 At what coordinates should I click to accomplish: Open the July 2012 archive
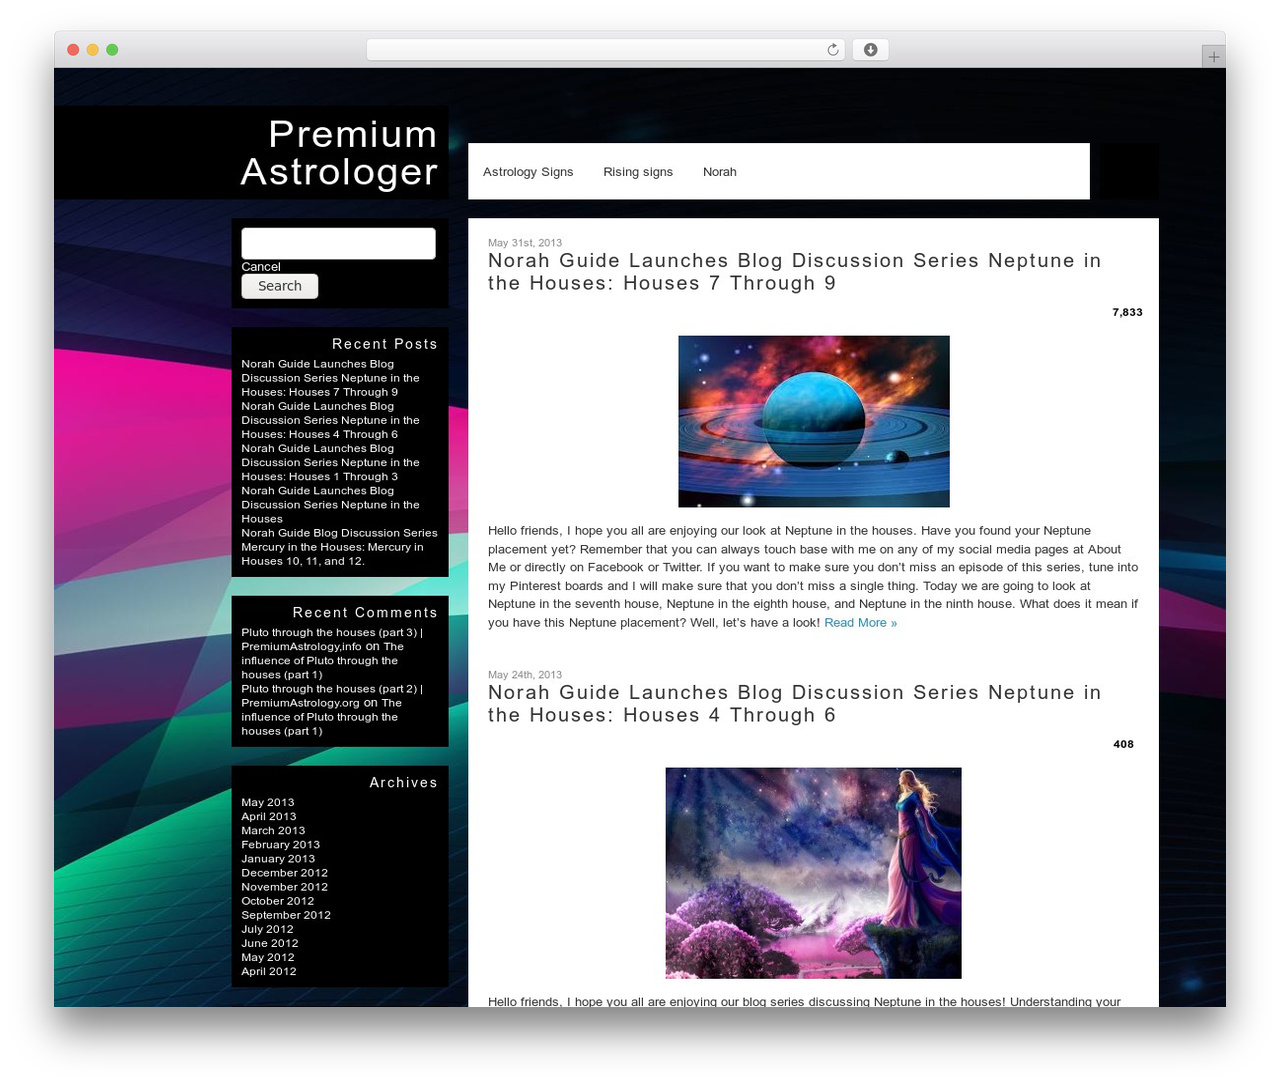pos(267,928)
